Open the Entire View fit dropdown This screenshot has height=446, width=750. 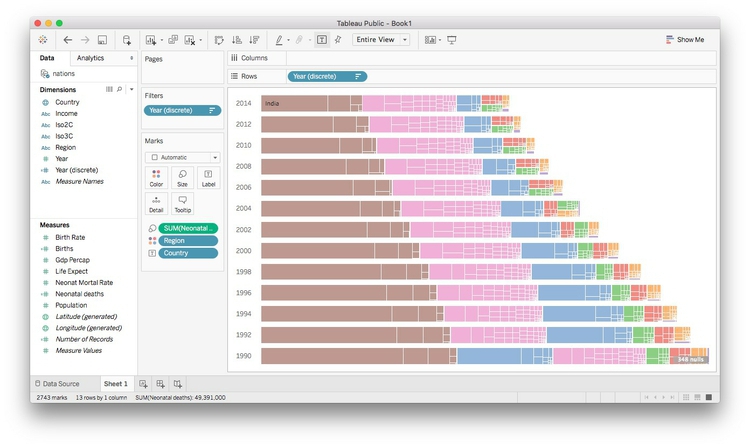click(381, 40)
